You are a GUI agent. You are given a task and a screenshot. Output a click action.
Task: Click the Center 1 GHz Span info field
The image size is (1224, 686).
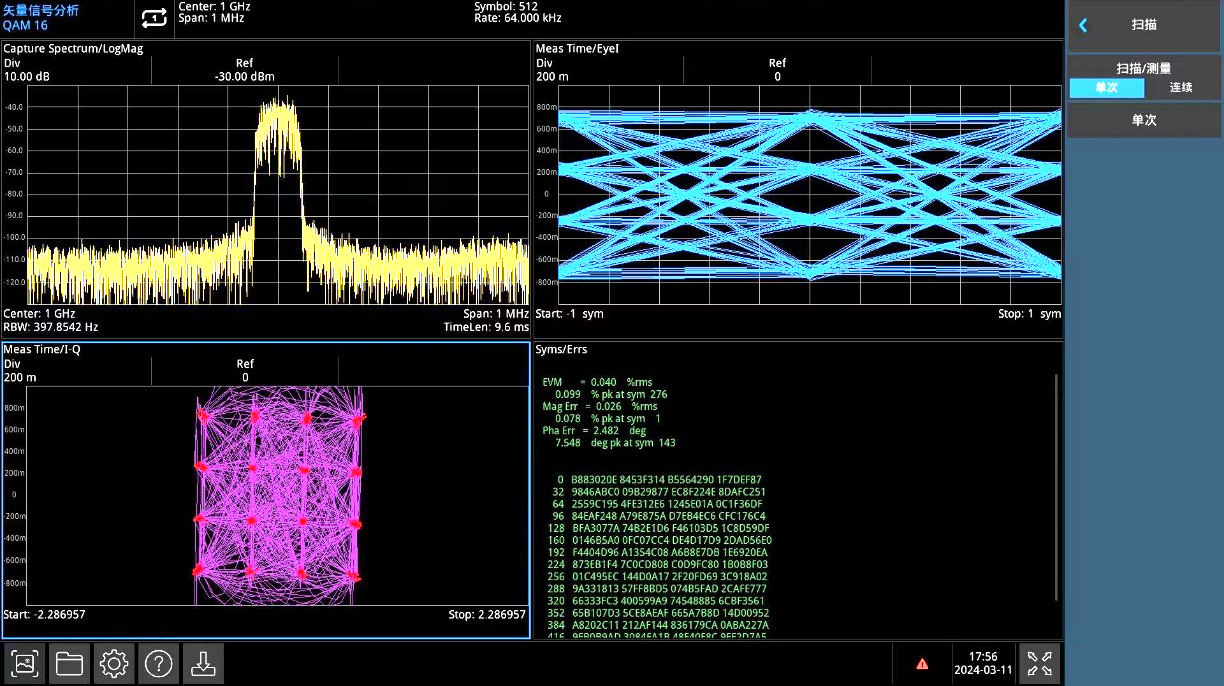point(214,12)
